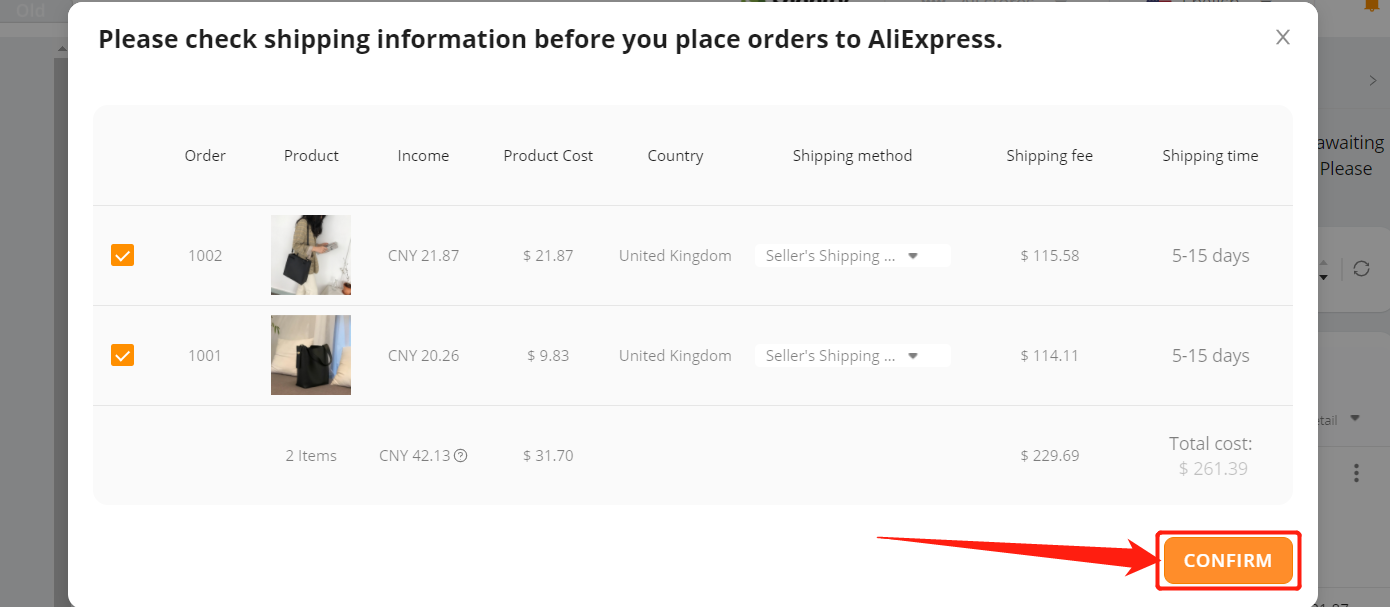
Task: Click the refresh icon behind the dialog
Action: click(x=1361, y=268)
